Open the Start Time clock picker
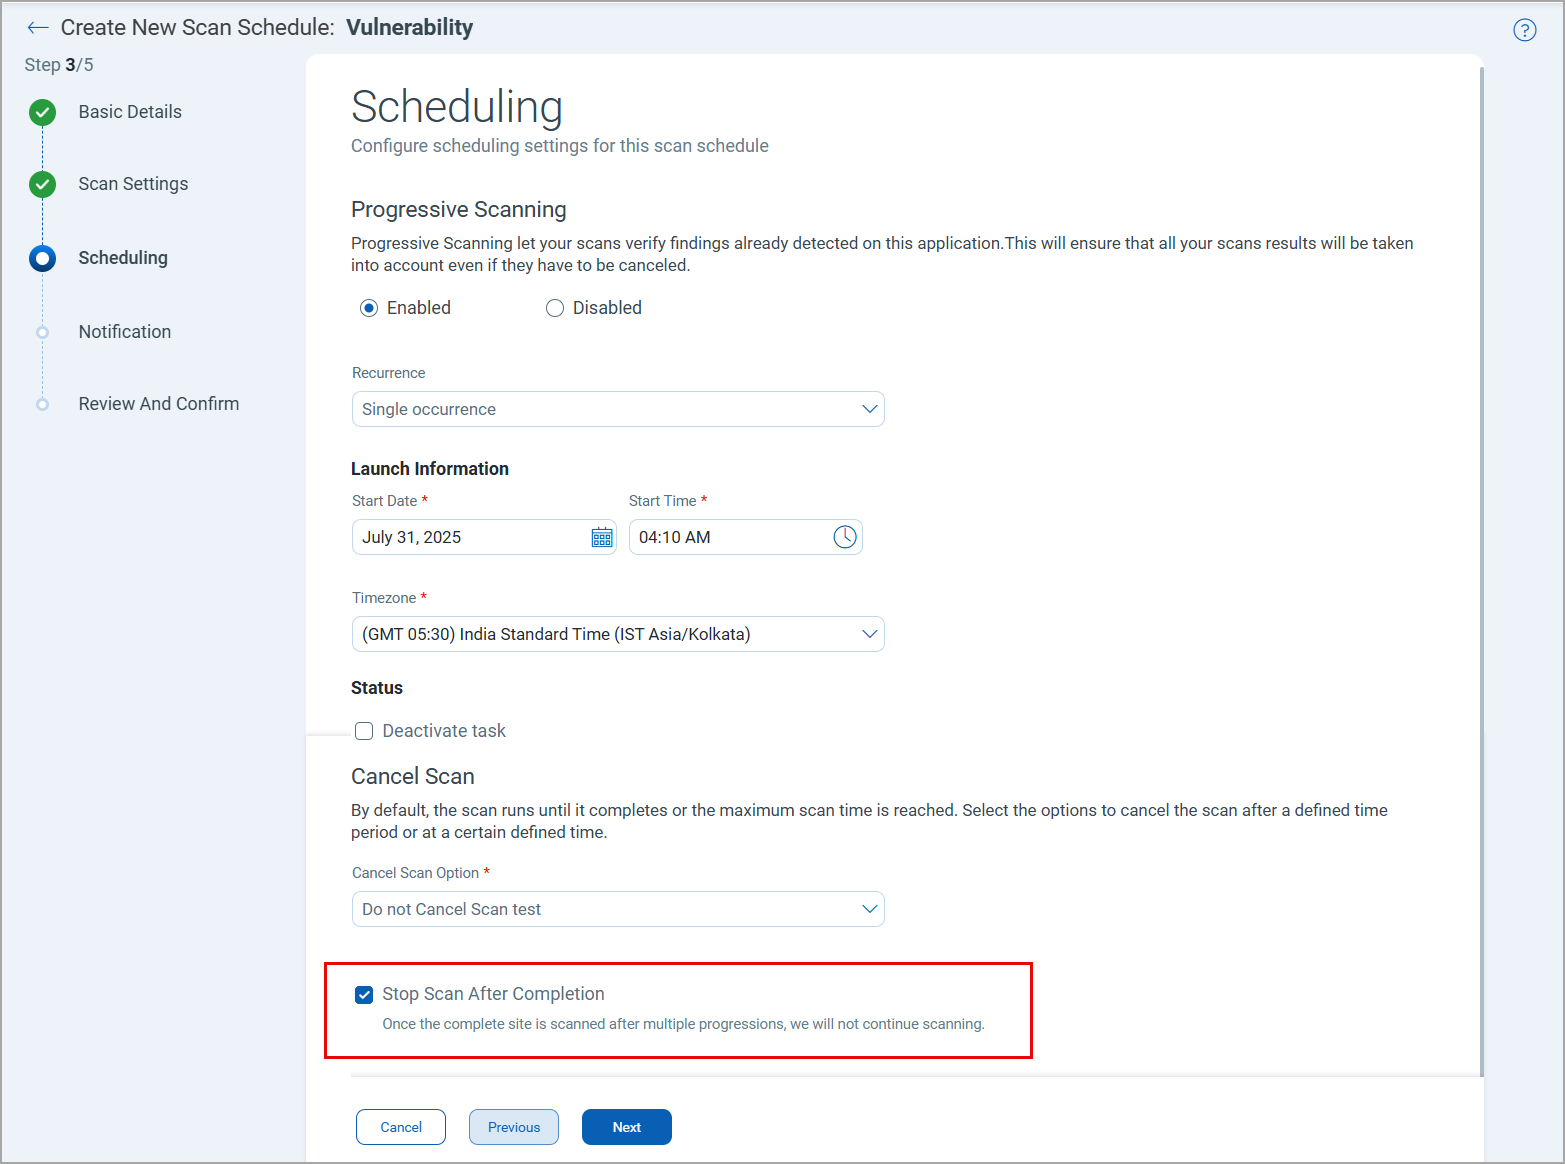The width and height of the screenshot is (1565, 1164). [x=844, y=537]
